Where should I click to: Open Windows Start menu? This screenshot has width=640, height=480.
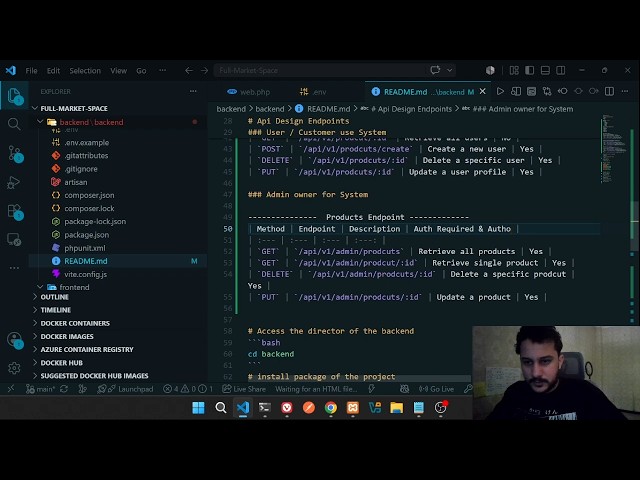[198, 407]
